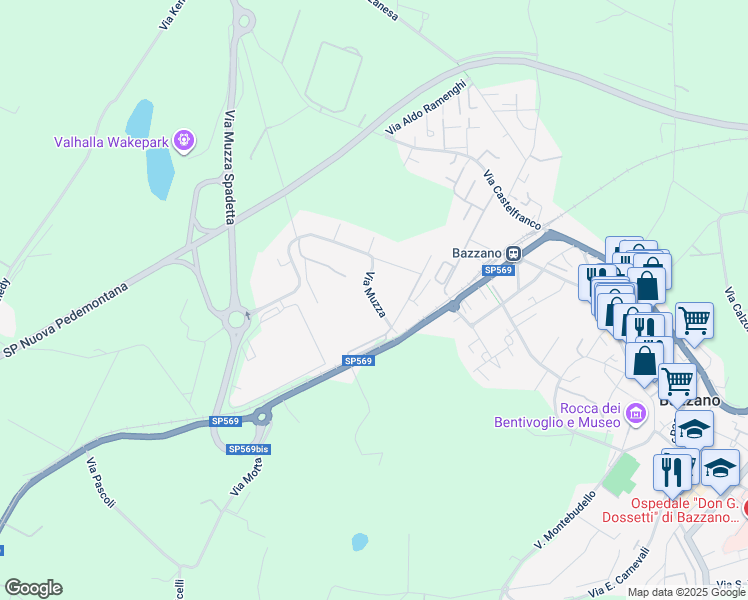
Task: Click the Valhalla Wakepark purple pin icon
Action: click(x=184, y=141)
